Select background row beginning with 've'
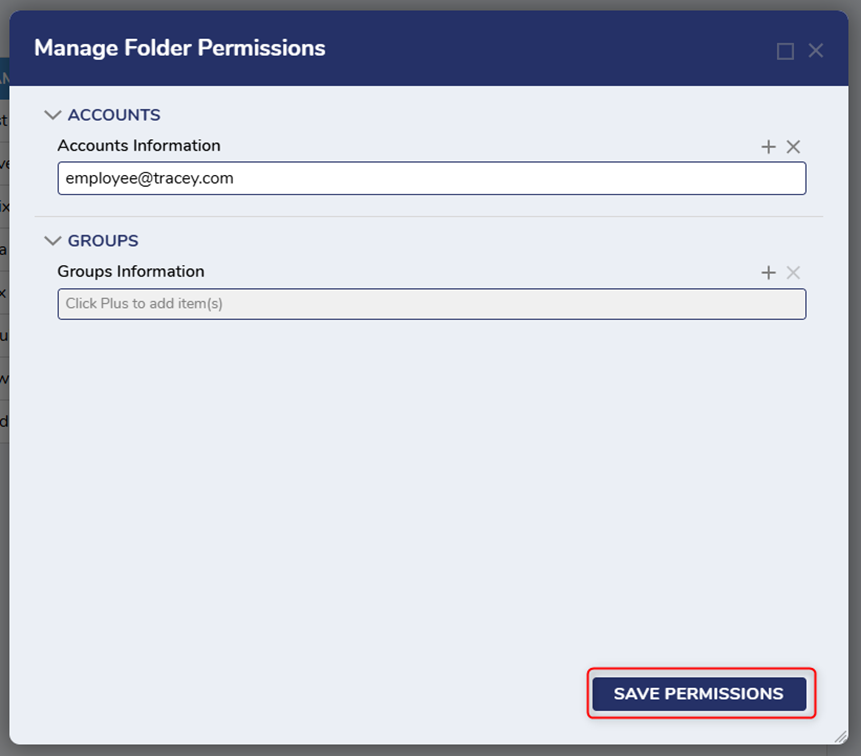The height and width of the screenshot is (756, 861). [x=4, y=163]
